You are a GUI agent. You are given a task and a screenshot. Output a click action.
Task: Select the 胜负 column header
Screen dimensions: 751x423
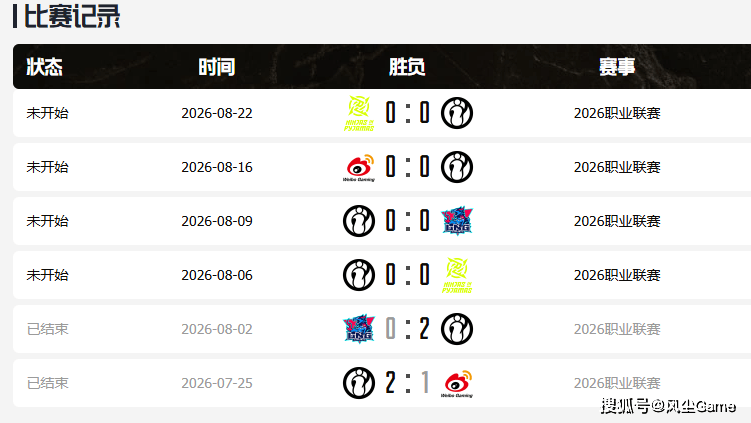pyautogui.click(x=407, y=67)
